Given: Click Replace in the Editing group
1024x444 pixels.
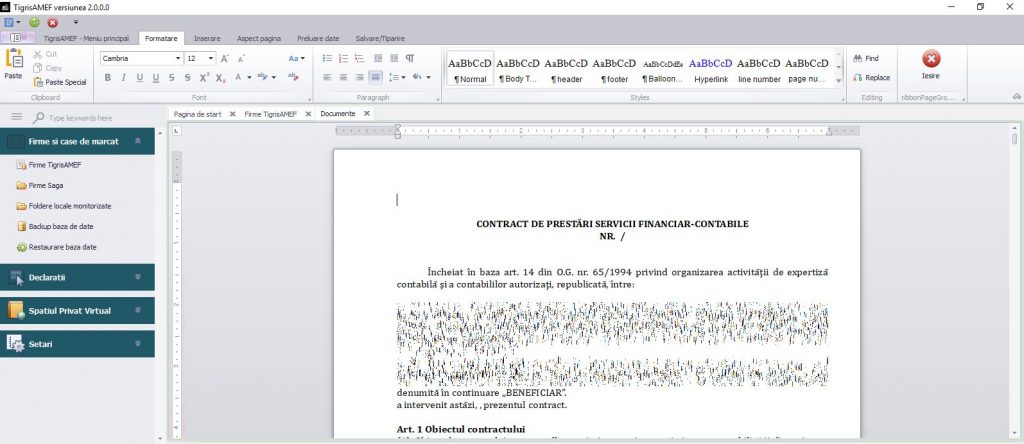Looking at the screenshot, I should [x=871, y=78].
